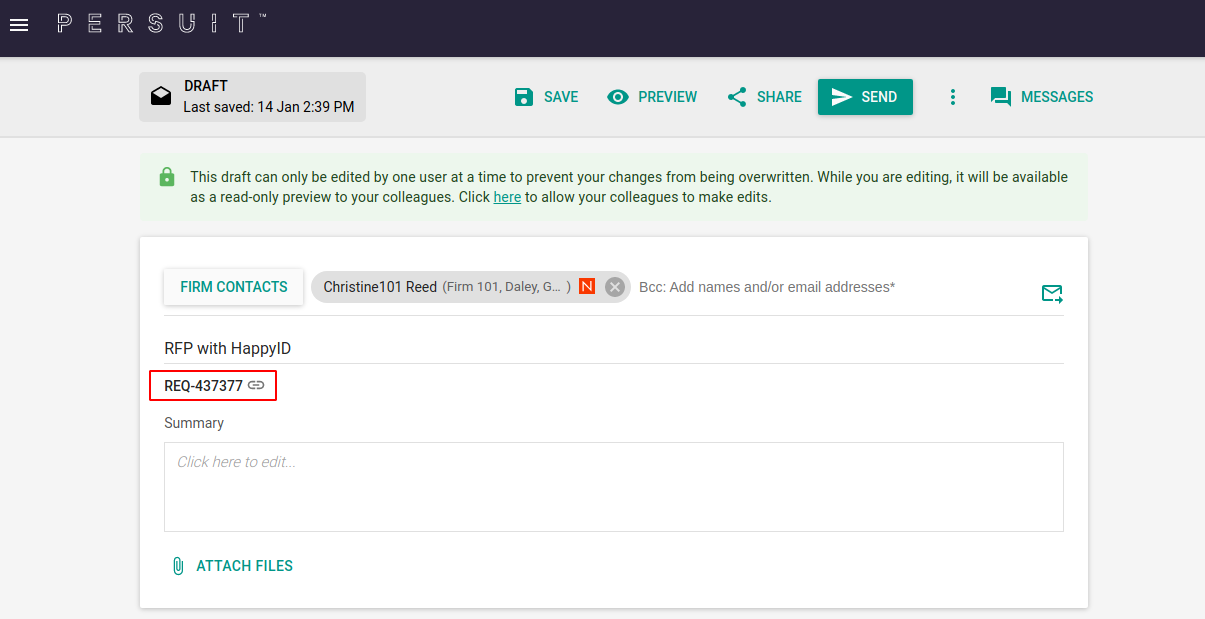
Task: Preview the request with eye icon
Action: [652, 97]
